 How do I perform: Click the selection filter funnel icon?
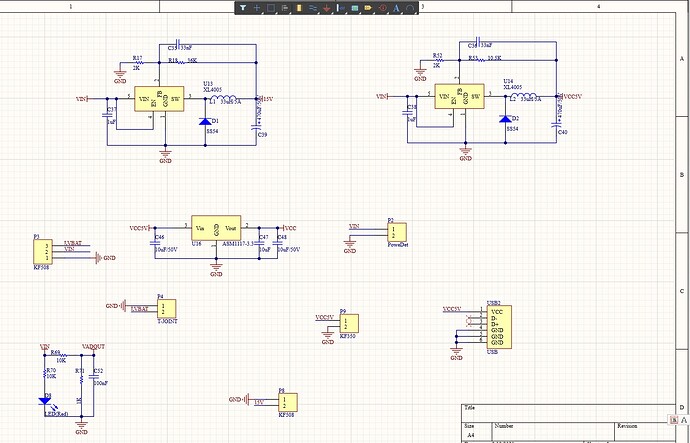(243, 7)
